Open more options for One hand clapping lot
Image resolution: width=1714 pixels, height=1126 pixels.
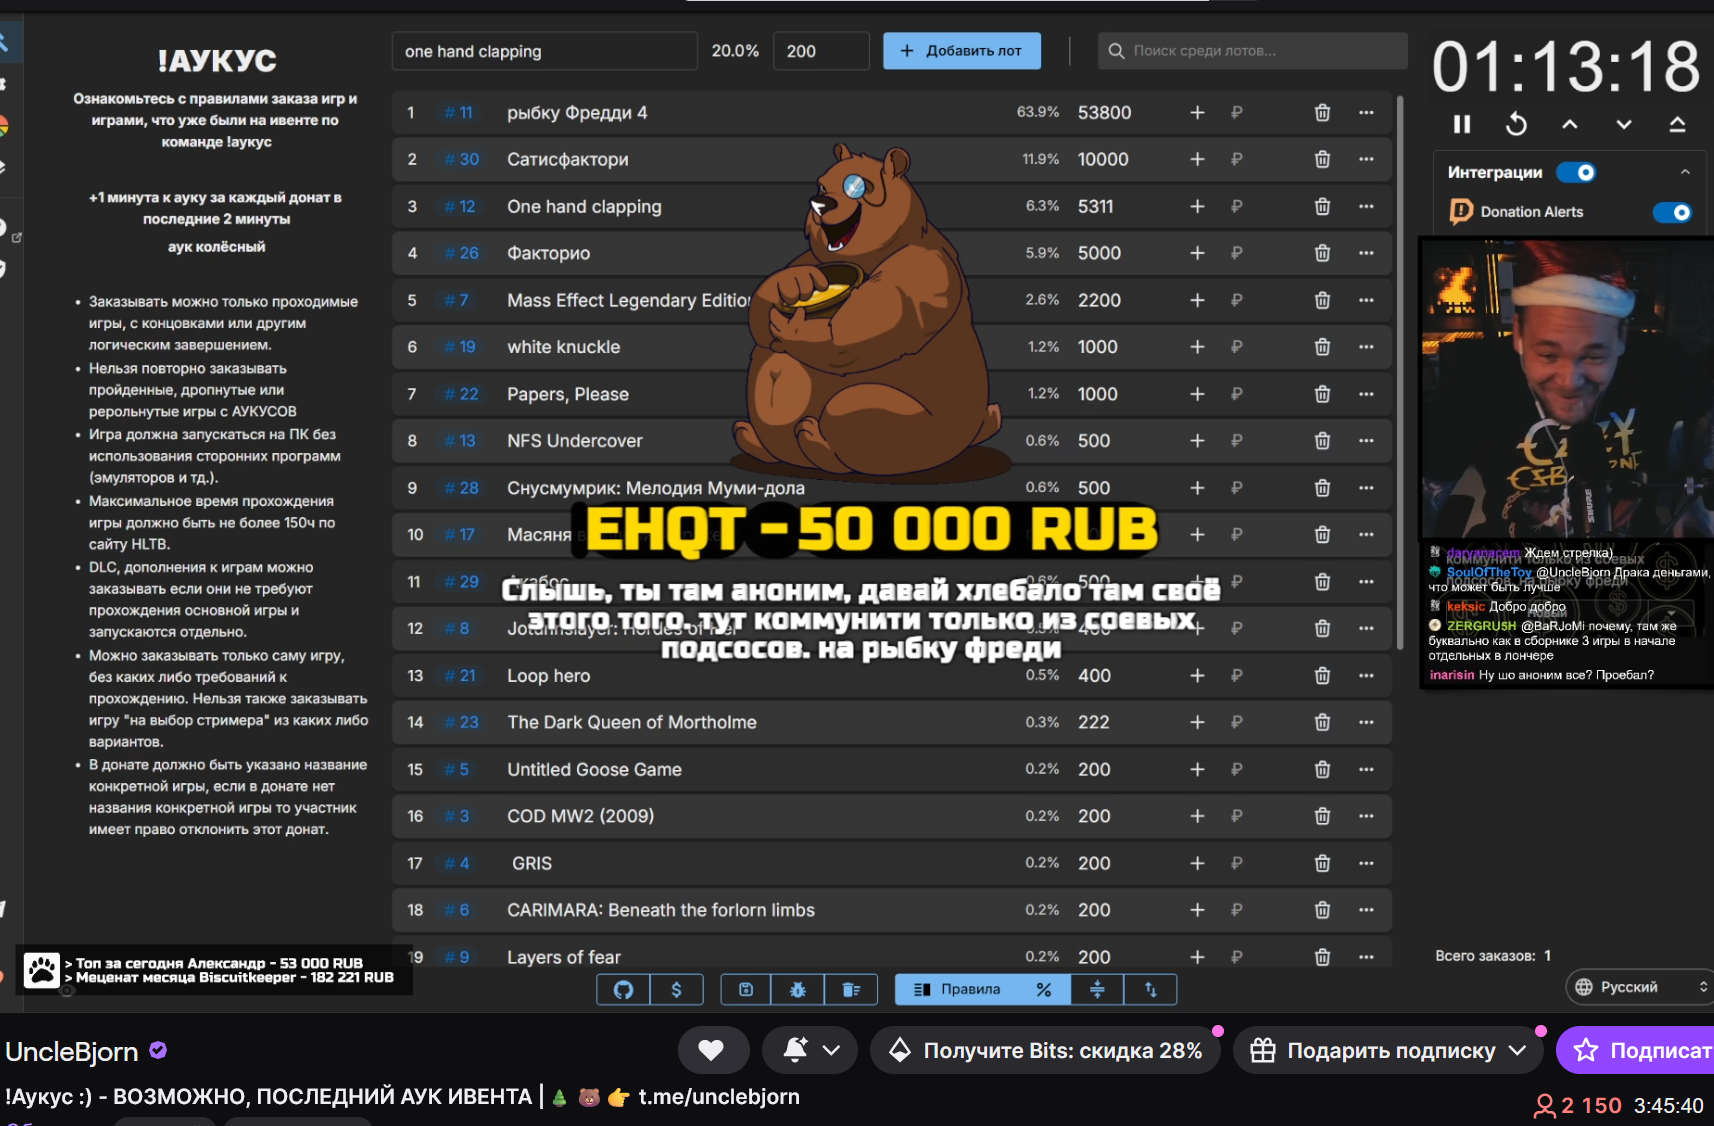pos(1366,207)
